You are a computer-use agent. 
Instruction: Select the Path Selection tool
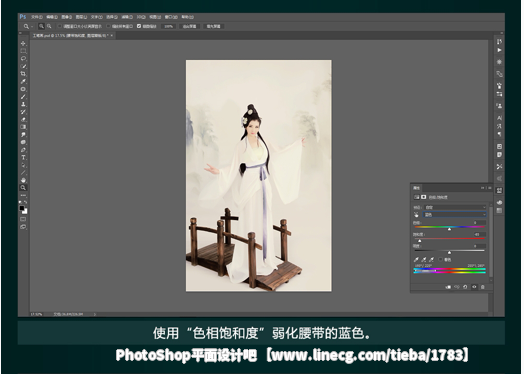pos(23,165)
